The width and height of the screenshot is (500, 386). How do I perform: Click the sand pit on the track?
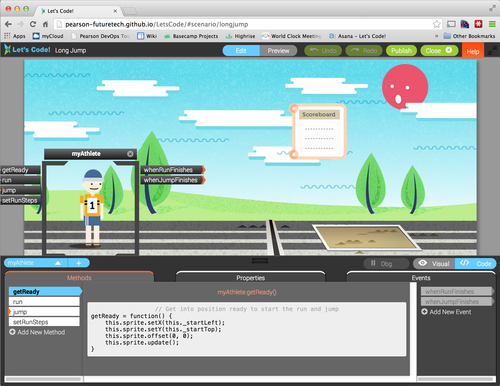coord(367,238)
